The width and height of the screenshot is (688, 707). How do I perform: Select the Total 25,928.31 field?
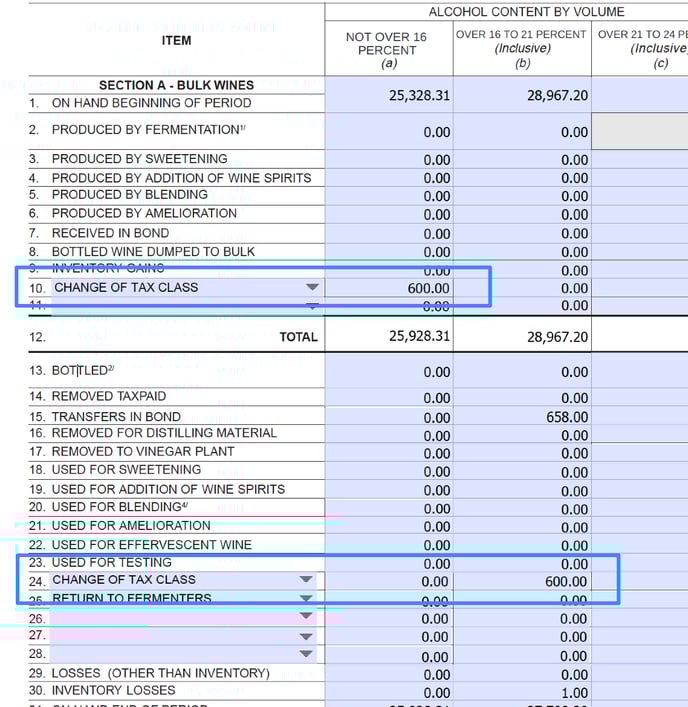pos(389,336)
